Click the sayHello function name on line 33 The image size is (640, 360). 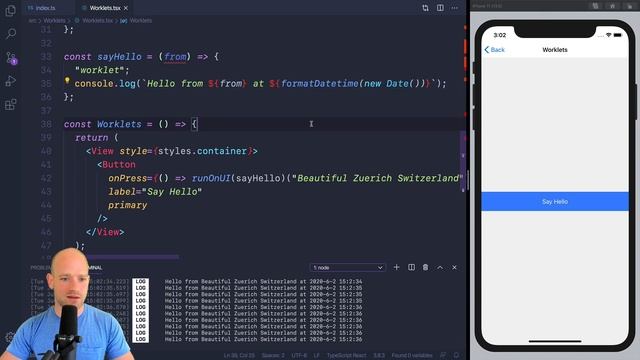pos(119,57)
